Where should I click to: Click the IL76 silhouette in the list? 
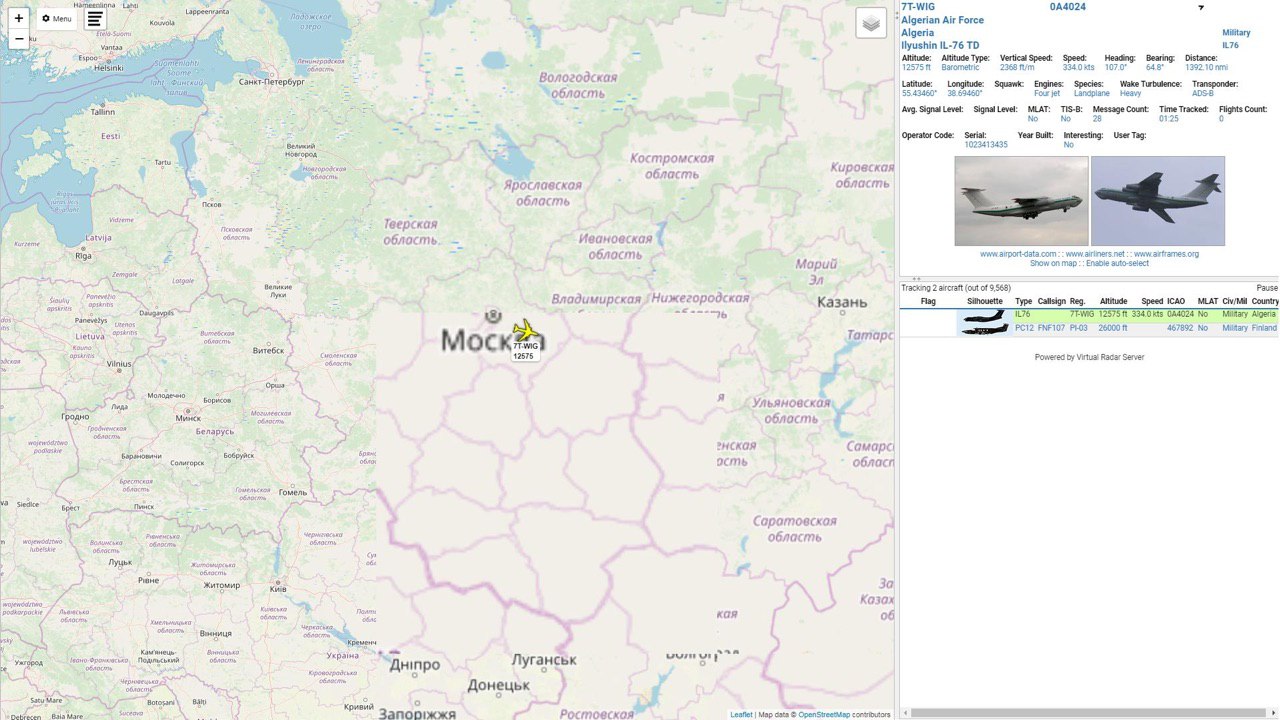click(x=985, y=315)
